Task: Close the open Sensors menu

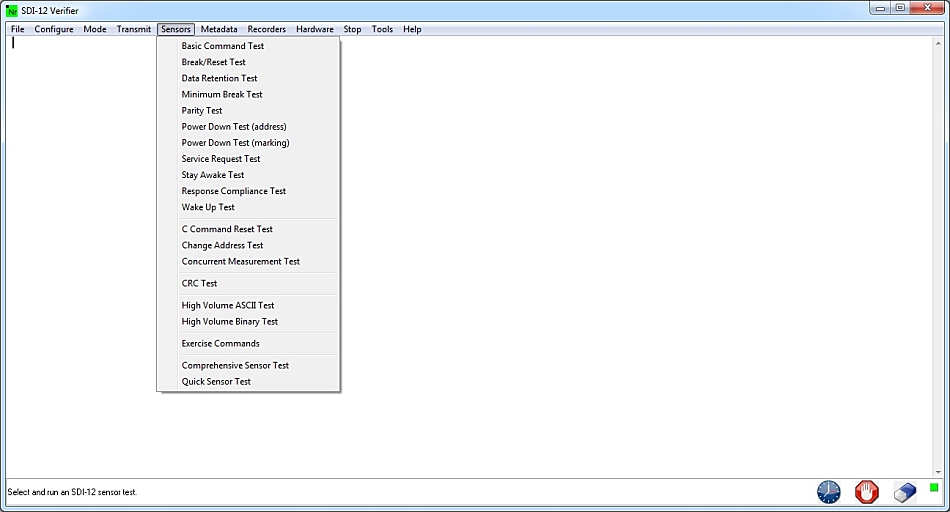Action: click(176, 29)
